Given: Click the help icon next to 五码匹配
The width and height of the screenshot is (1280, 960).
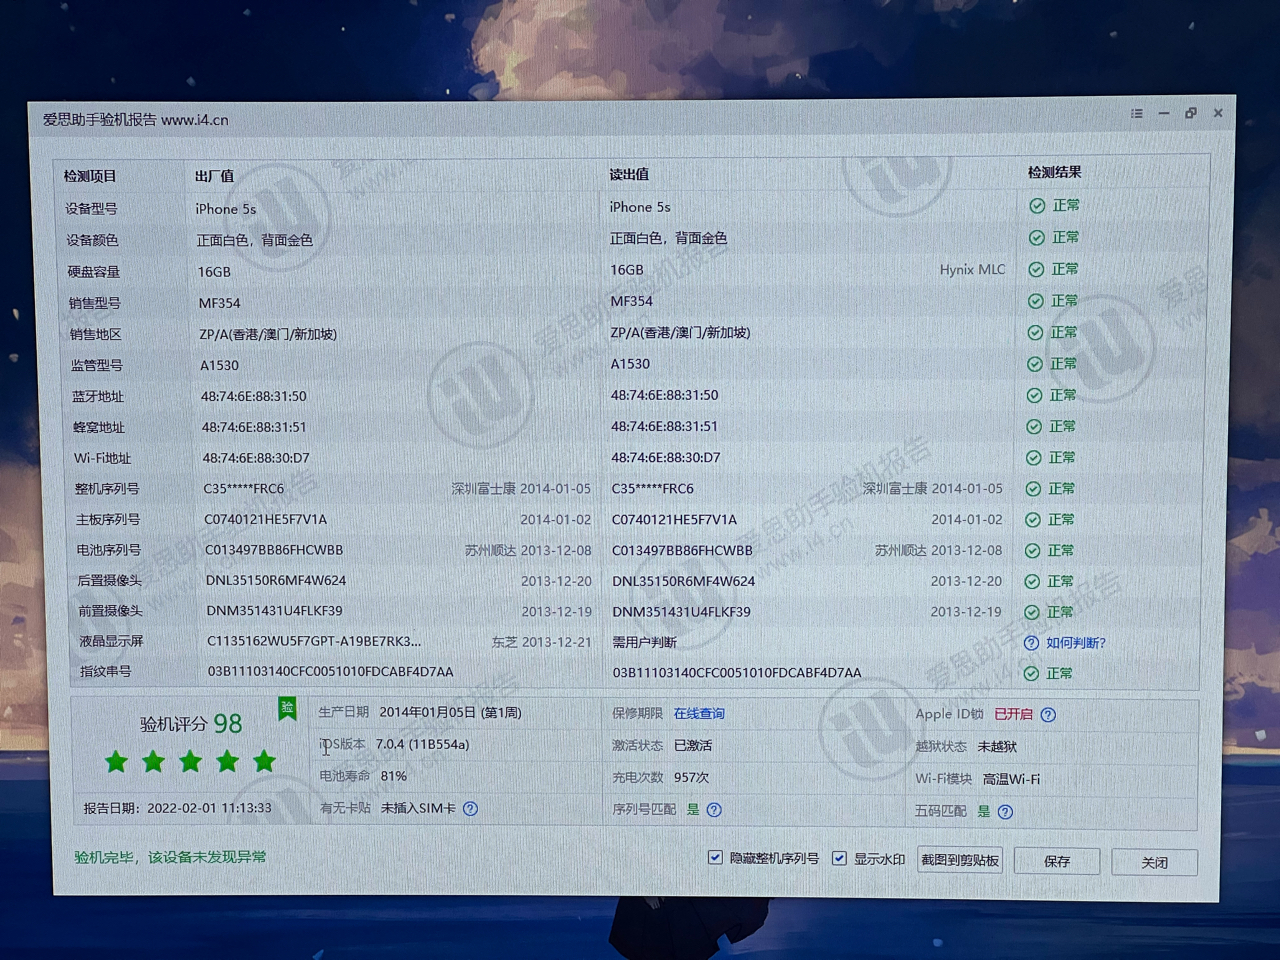Looking at the screenshot, I should click(x=1006, y=811).
